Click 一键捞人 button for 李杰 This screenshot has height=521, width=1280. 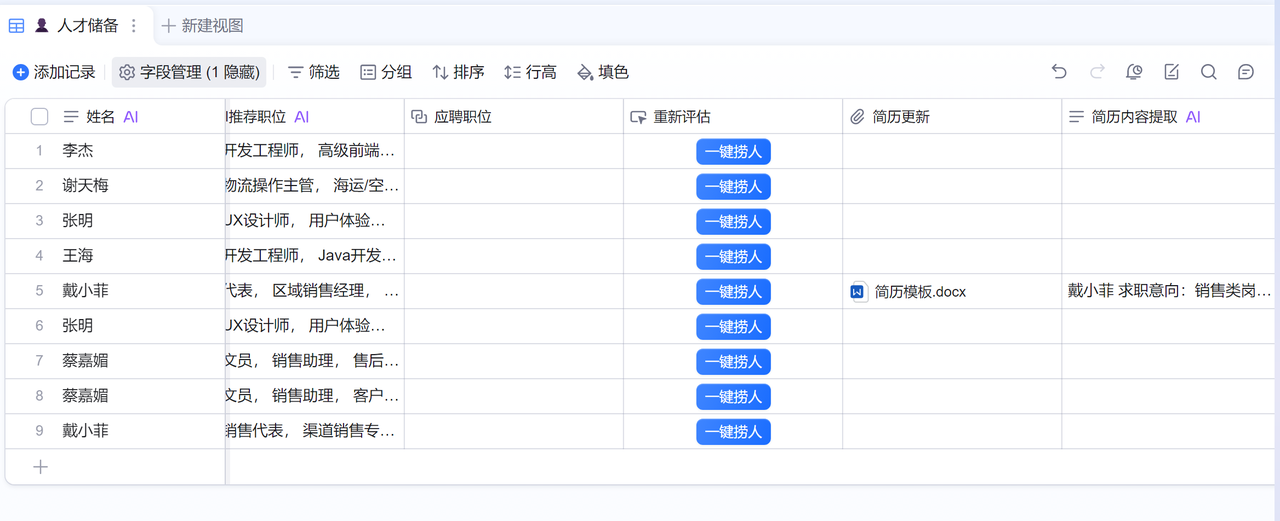pos(733,152)
